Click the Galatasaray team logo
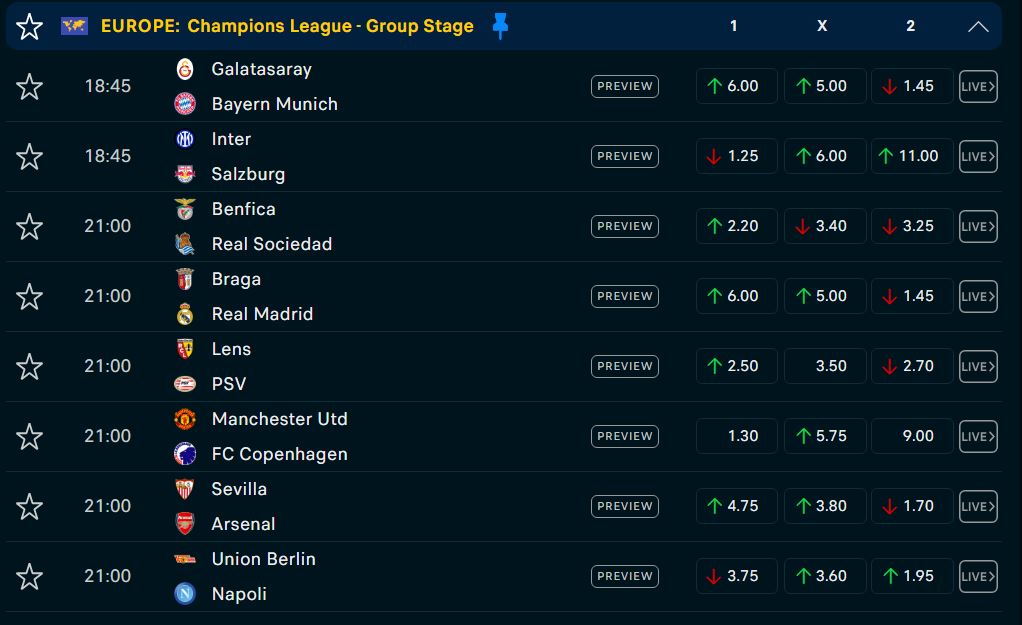The width and height of the screenshot is (1022, 625). tap(185, 69)
